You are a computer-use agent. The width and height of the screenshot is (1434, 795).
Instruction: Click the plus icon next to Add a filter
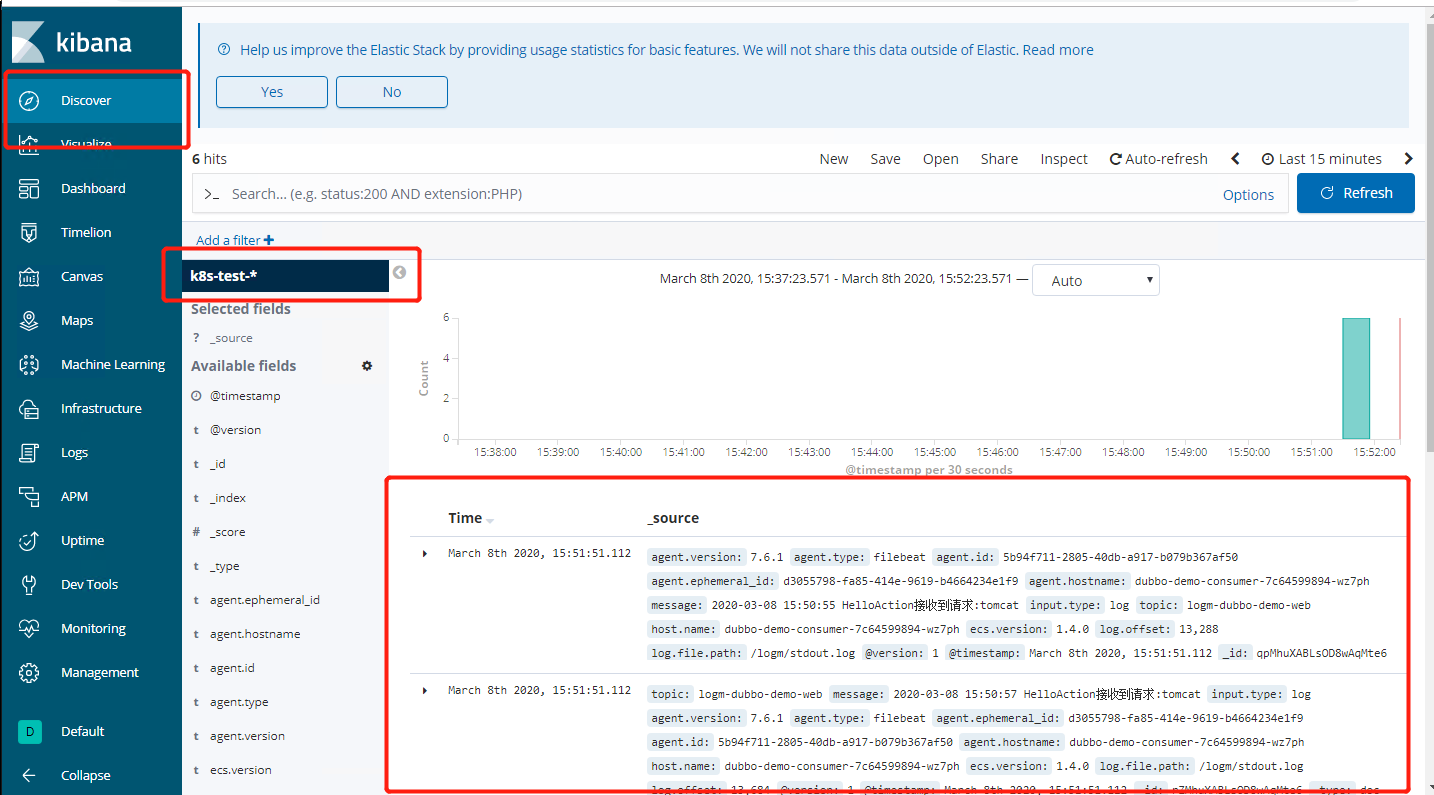tap(269, 240)
